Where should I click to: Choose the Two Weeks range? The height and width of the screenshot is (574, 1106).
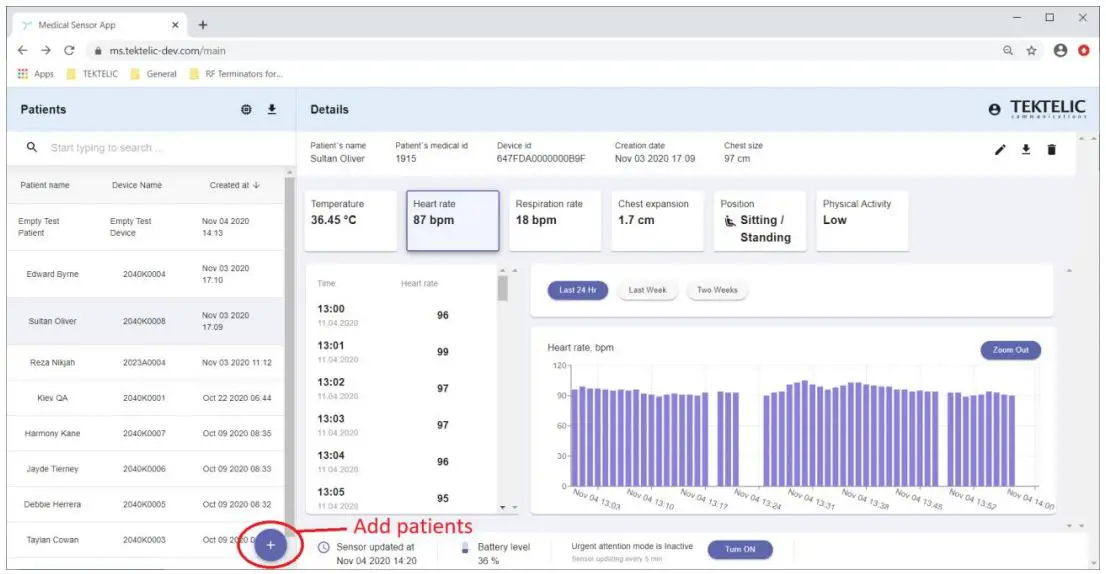[x=717, y=290]
